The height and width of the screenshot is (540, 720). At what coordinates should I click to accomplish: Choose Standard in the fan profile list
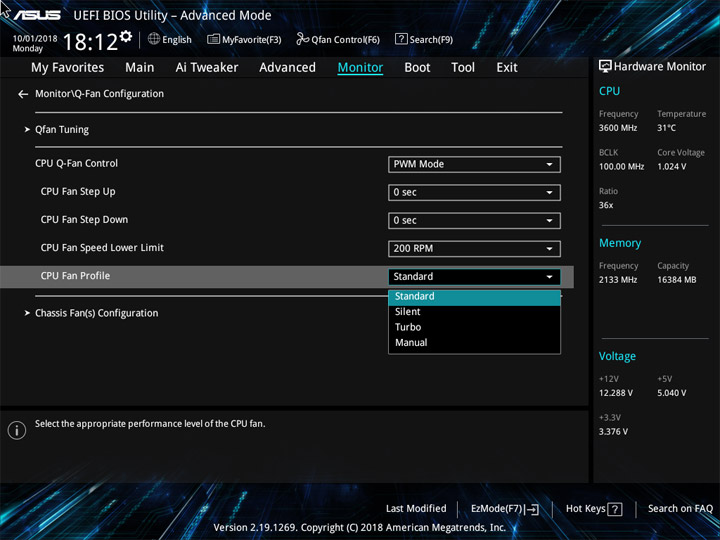point(474,297)
